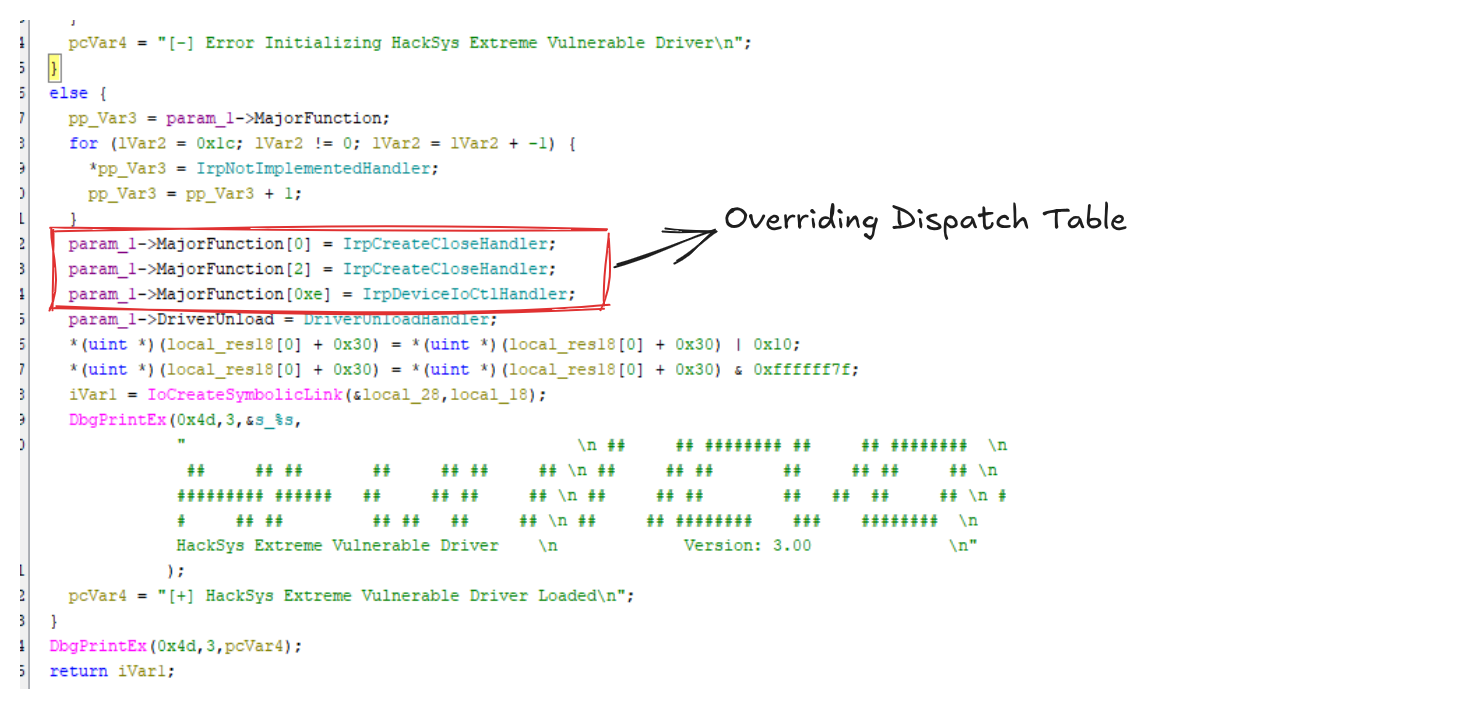Click the yellow-highlighted closing brace

(x=55, y=68)
